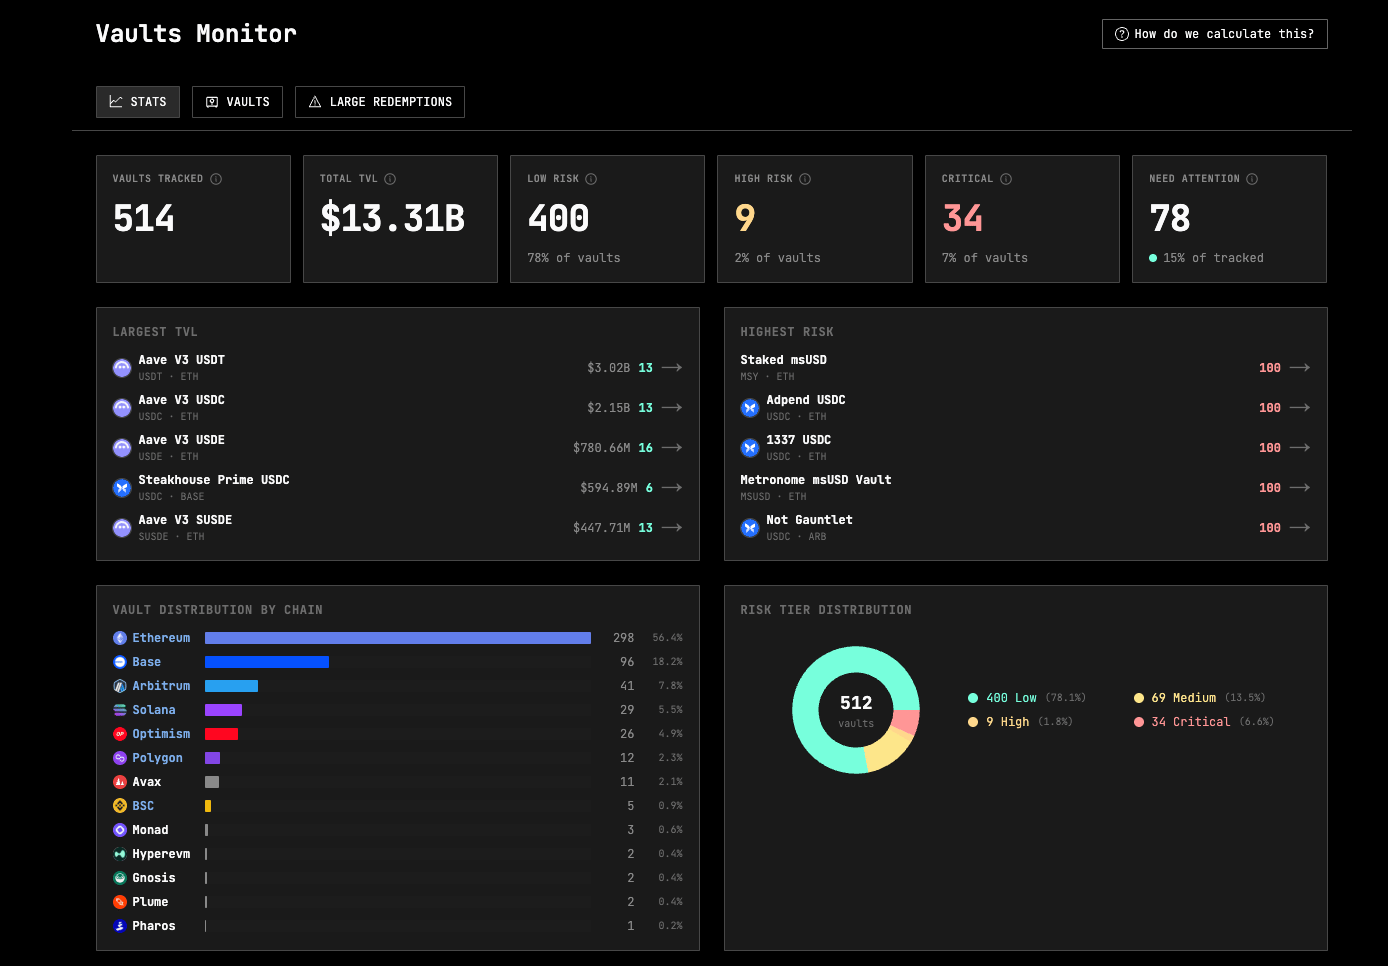This screenshot has height=966, width=1388.
Task: Click the Solana count '29'
Action: [627, 710]
